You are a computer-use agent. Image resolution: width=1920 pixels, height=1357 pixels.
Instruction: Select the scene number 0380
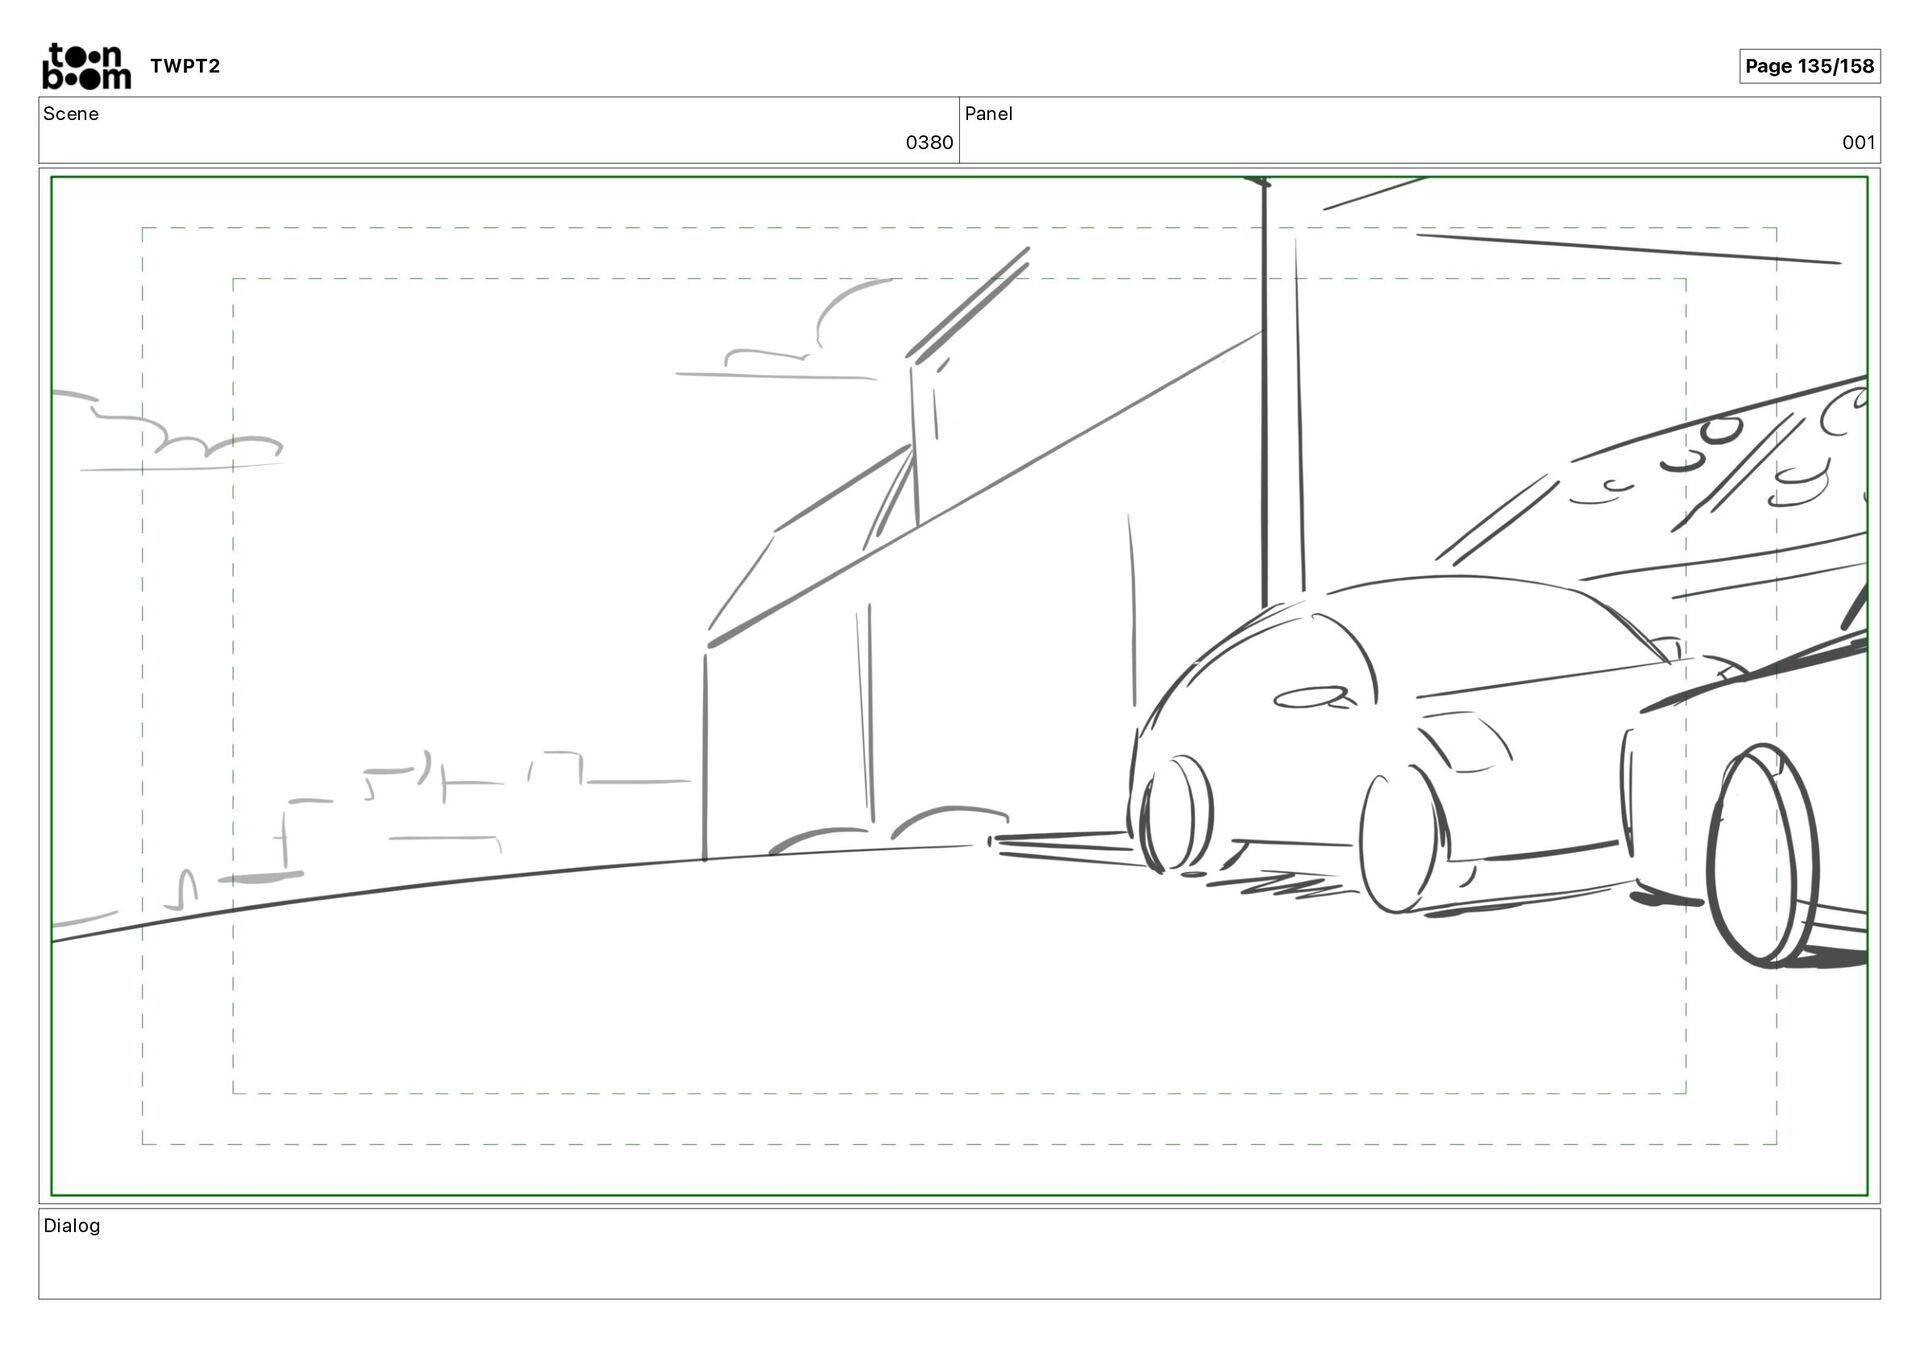(x=928, y=143)
